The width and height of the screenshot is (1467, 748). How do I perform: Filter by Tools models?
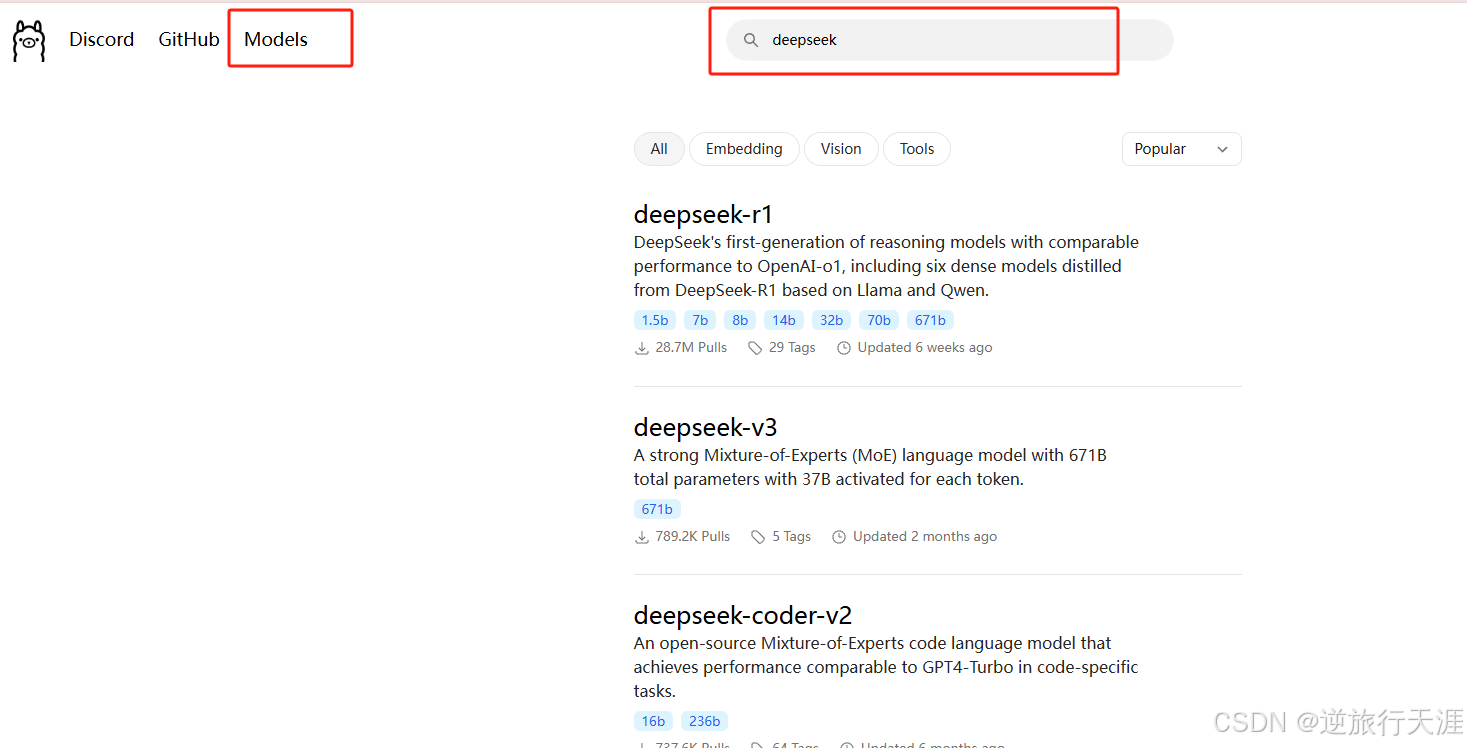coord(917,149)
